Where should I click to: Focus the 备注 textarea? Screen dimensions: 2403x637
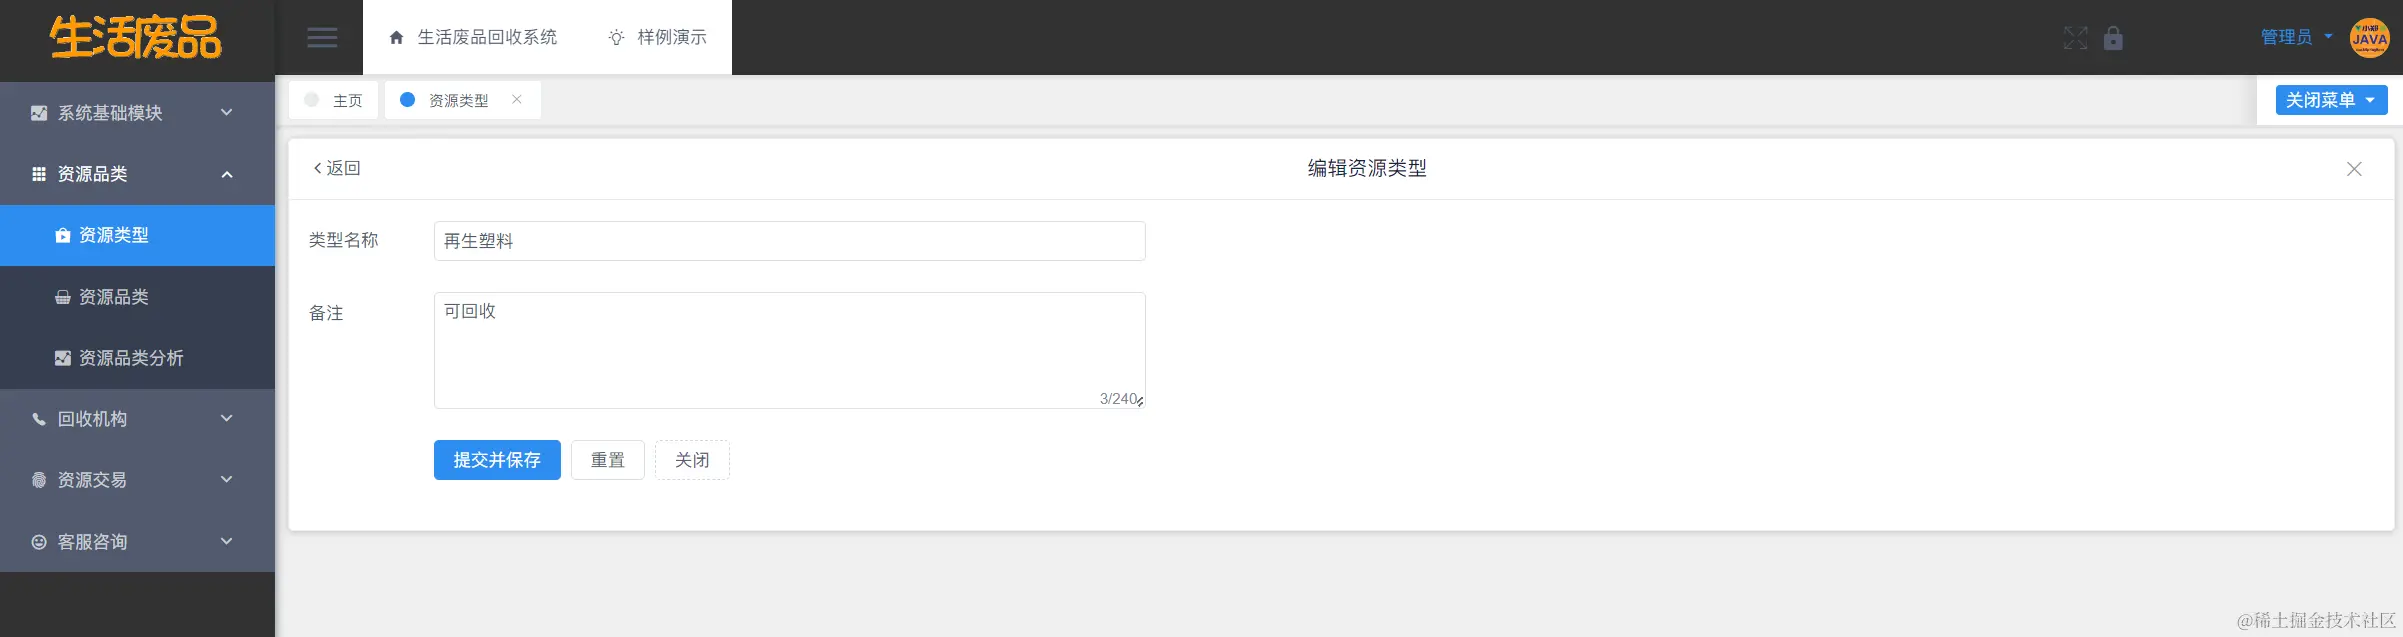click(x=790, y=350)
